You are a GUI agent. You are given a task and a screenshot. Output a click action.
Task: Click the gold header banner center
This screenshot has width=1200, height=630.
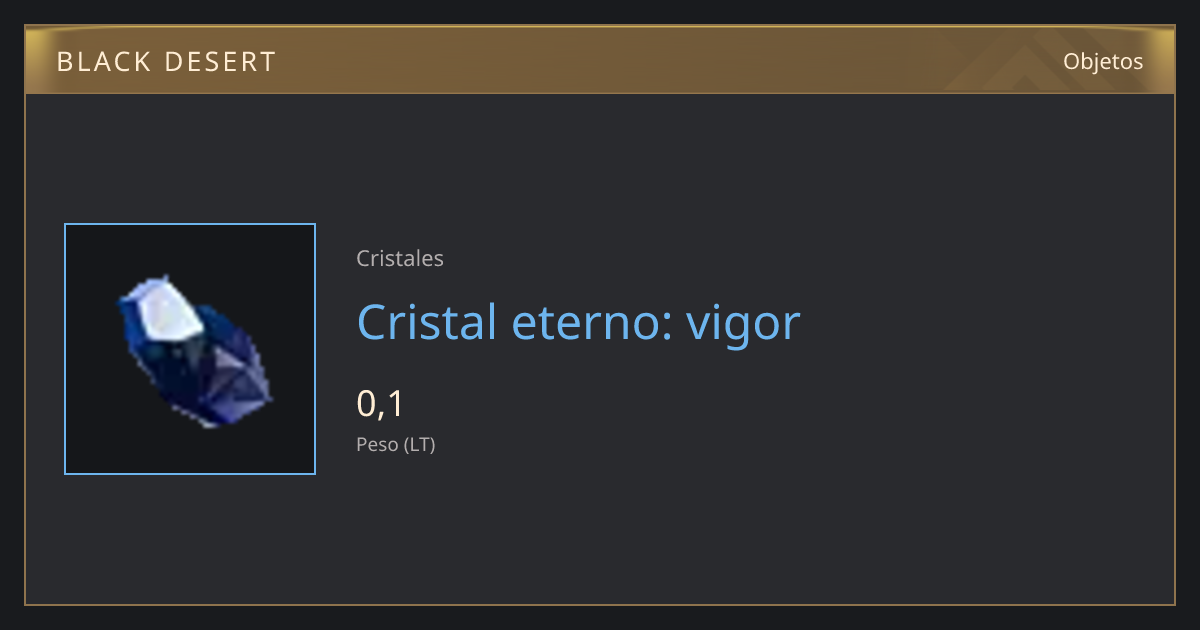(x=600, y=60)
